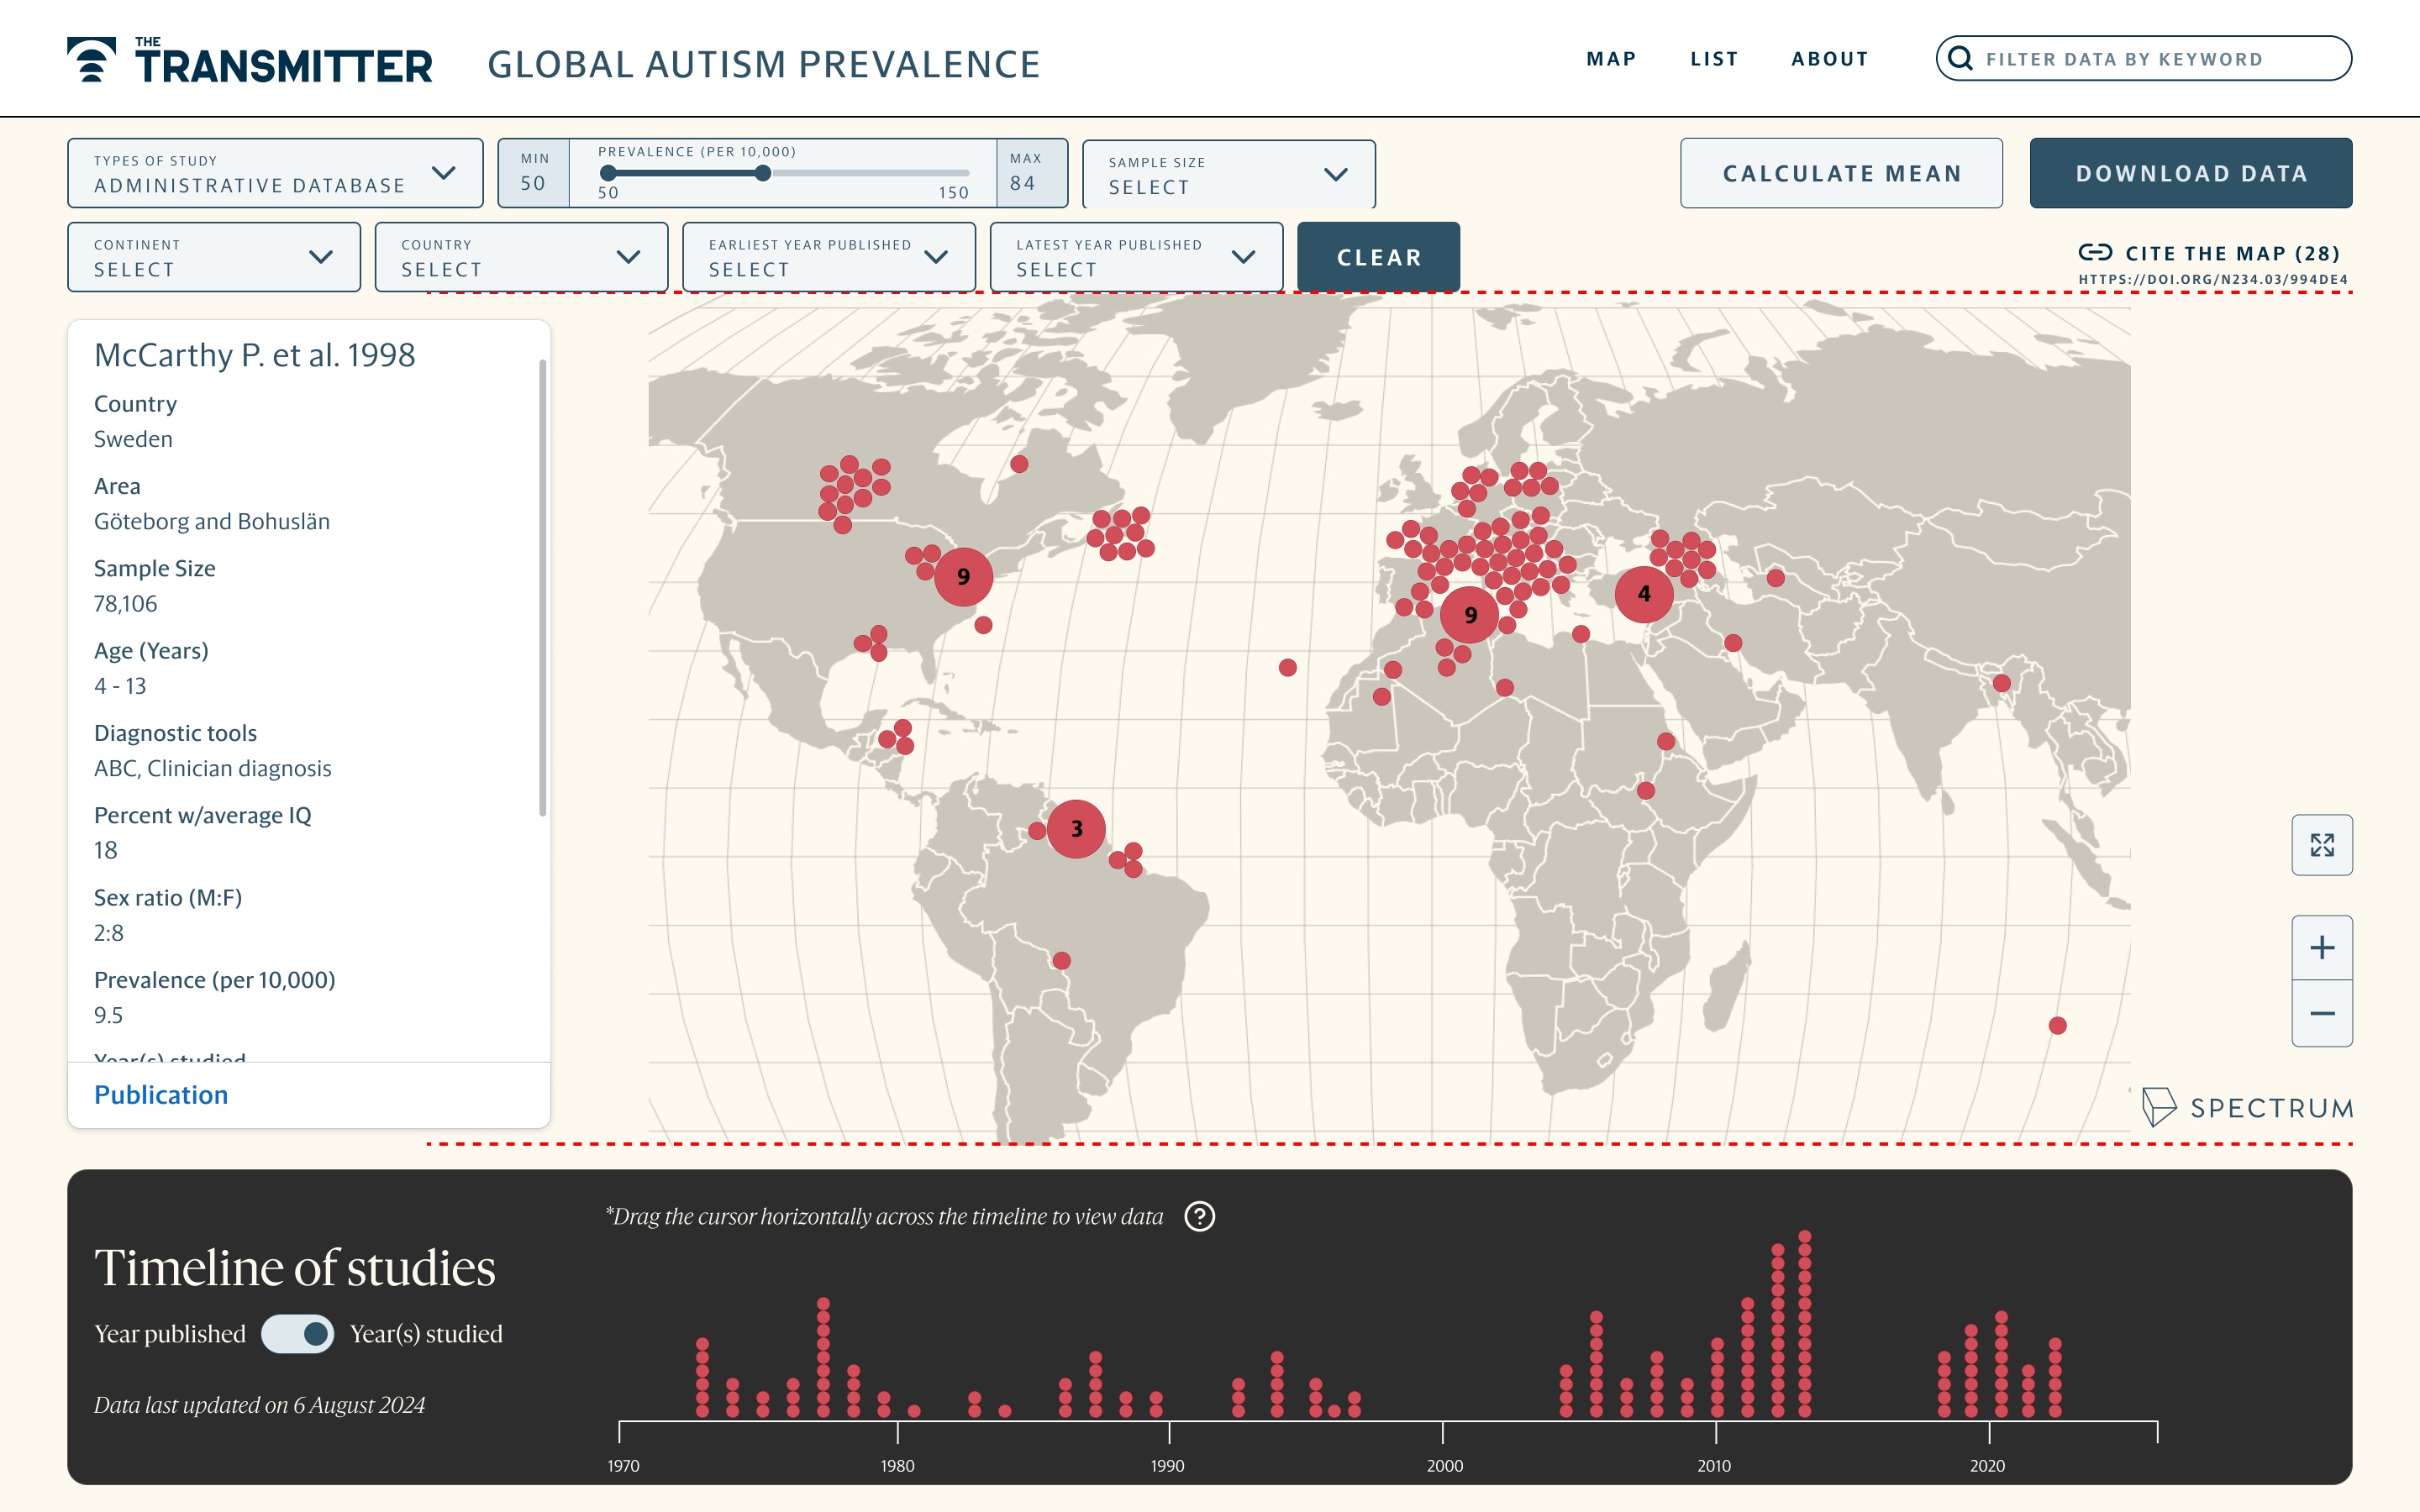This screenshot has height=1512, width=2420.
Task: Expand the Country dropdown
Action: point(521,257)
